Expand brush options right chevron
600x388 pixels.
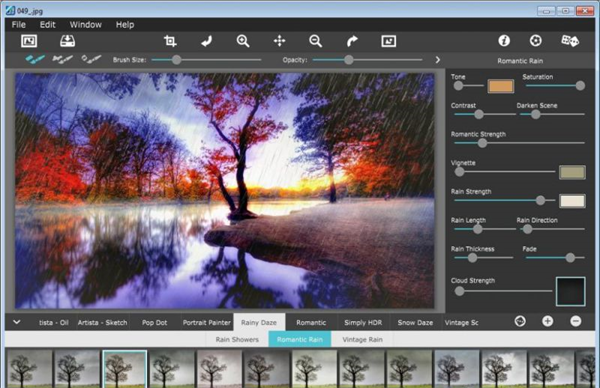pos(438,60)
